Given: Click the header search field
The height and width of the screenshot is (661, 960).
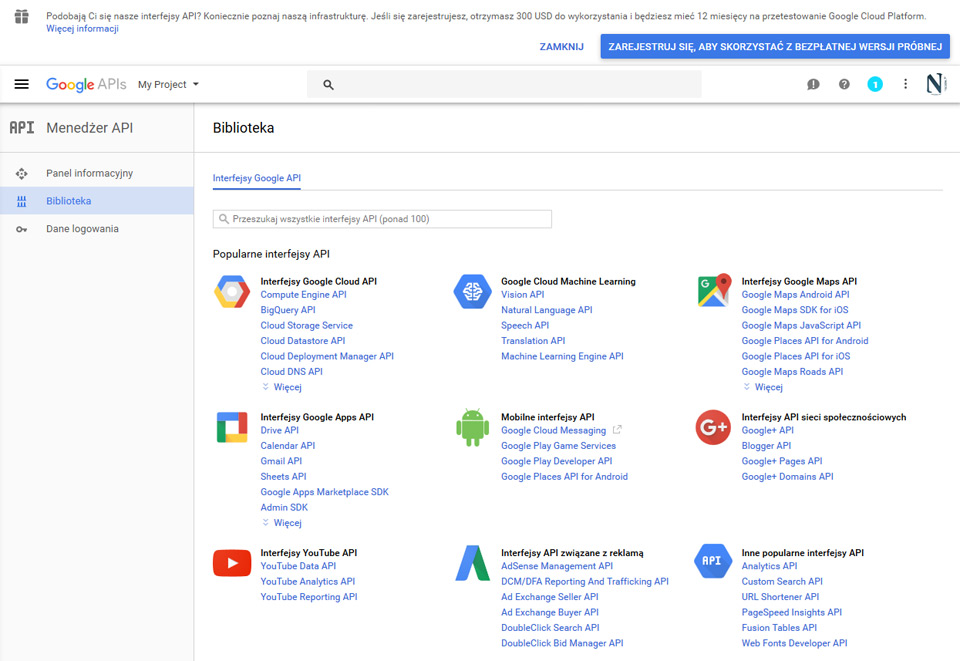Looking at the screenshot, I should (x=504, y=84).
